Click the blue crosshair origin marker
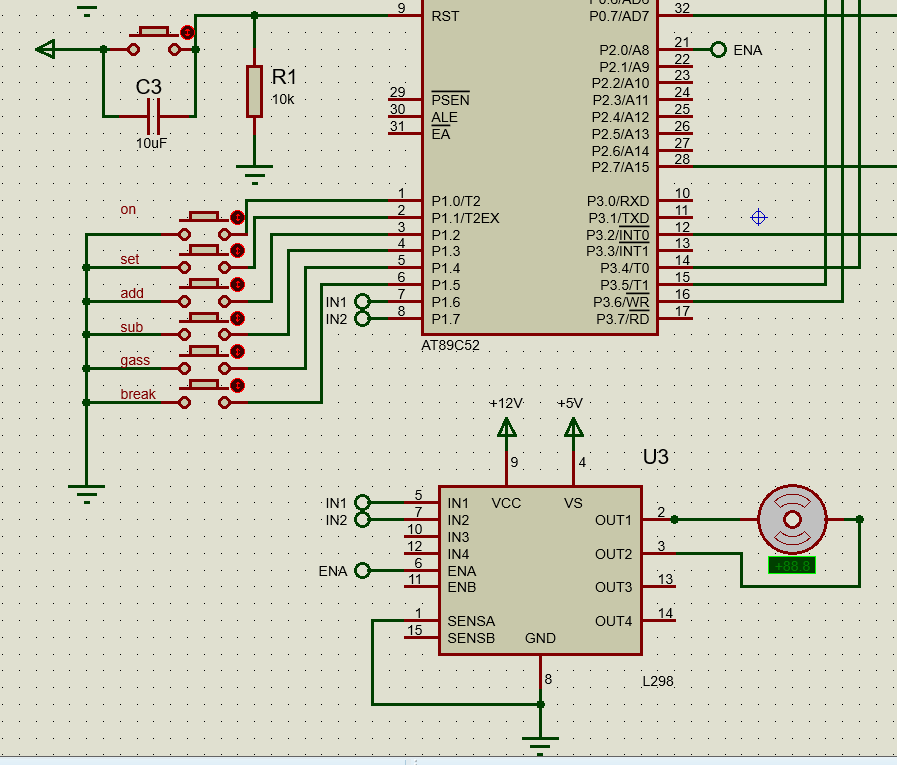 coord(758,217)
